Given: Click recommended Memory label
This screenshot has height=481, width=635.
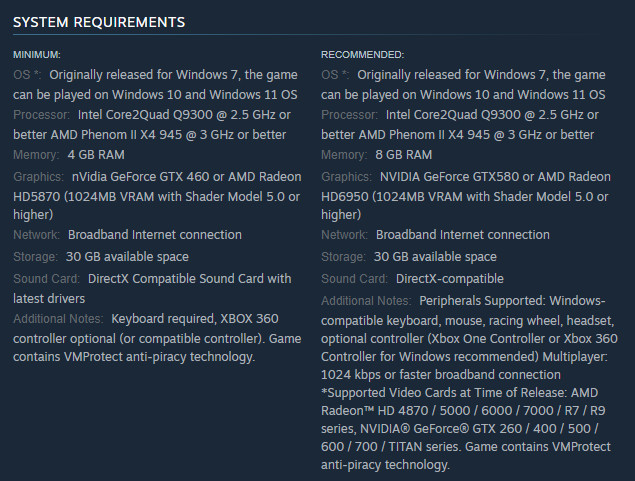Looking at the screenshot, I should 344,155.
